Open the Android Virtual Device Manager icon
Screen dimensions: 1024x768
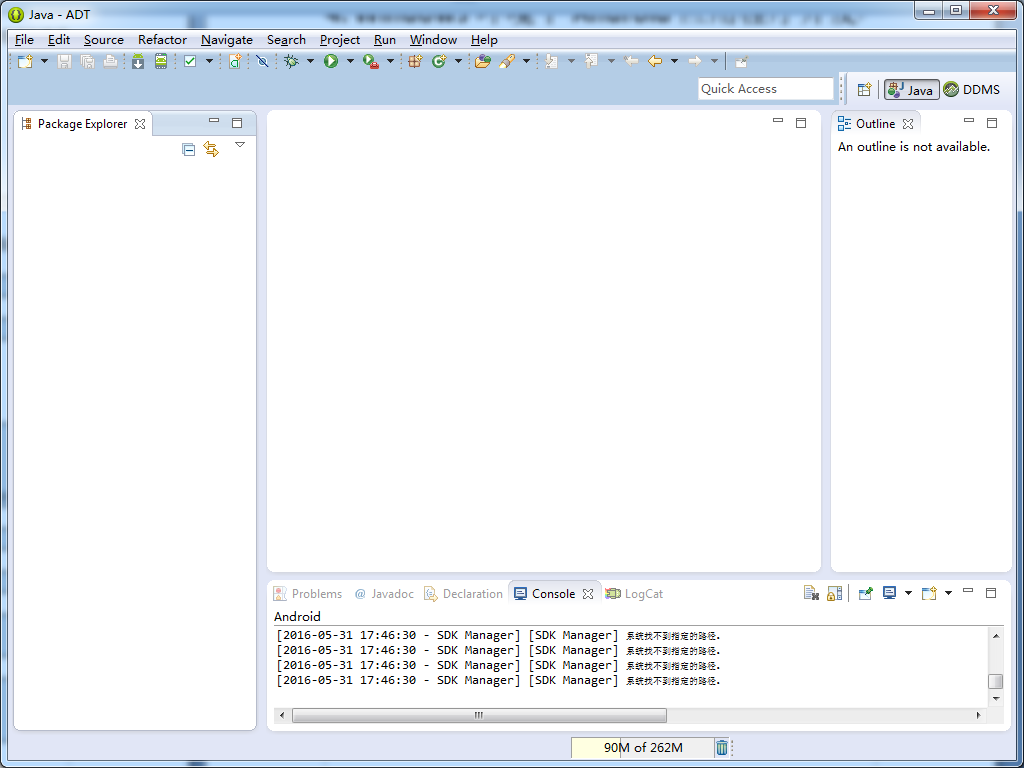click(x=161, y=61)
